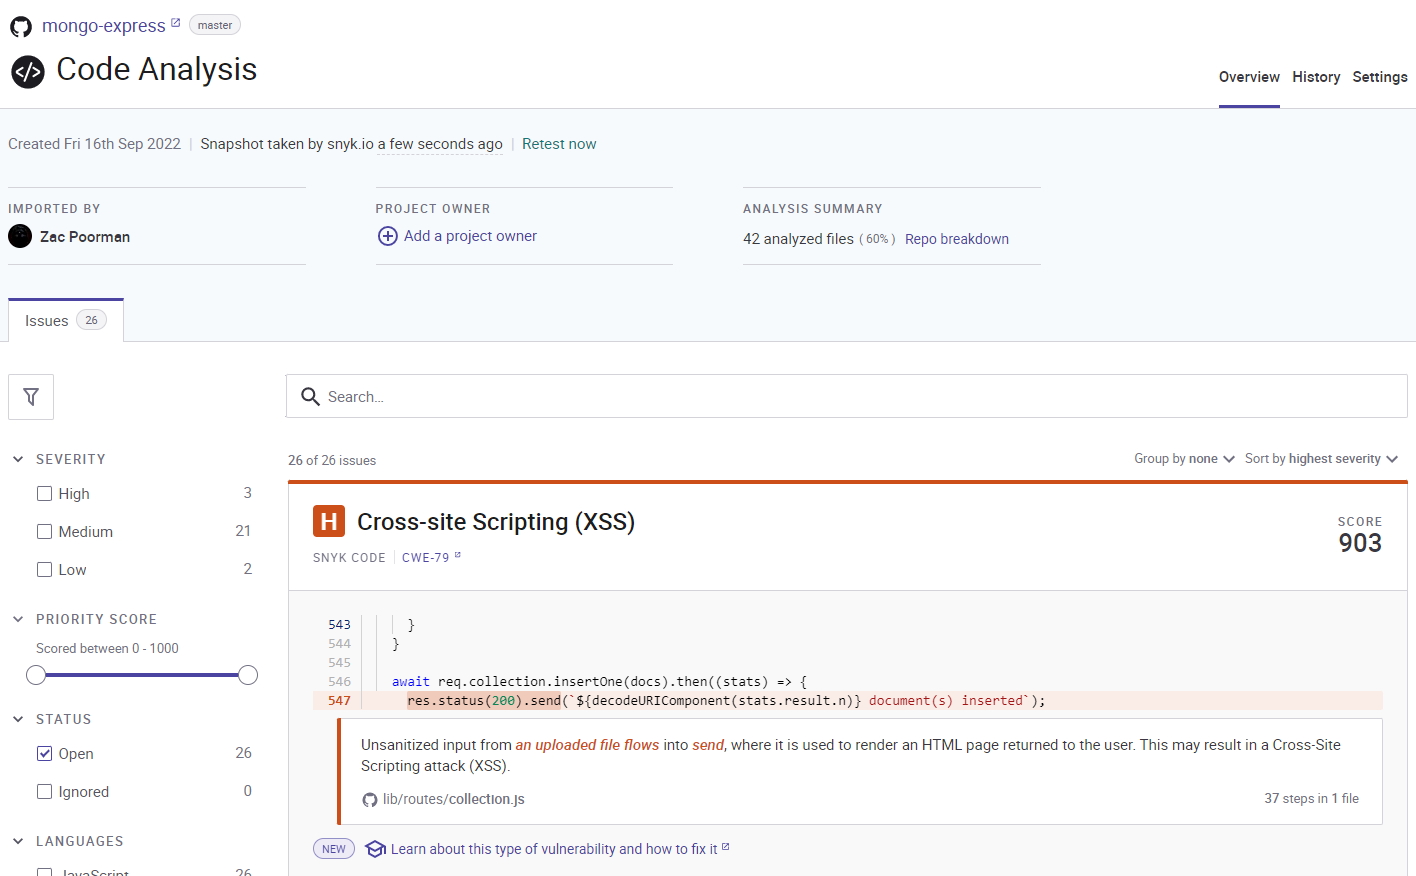Click the Retest now link

[559, 144]
